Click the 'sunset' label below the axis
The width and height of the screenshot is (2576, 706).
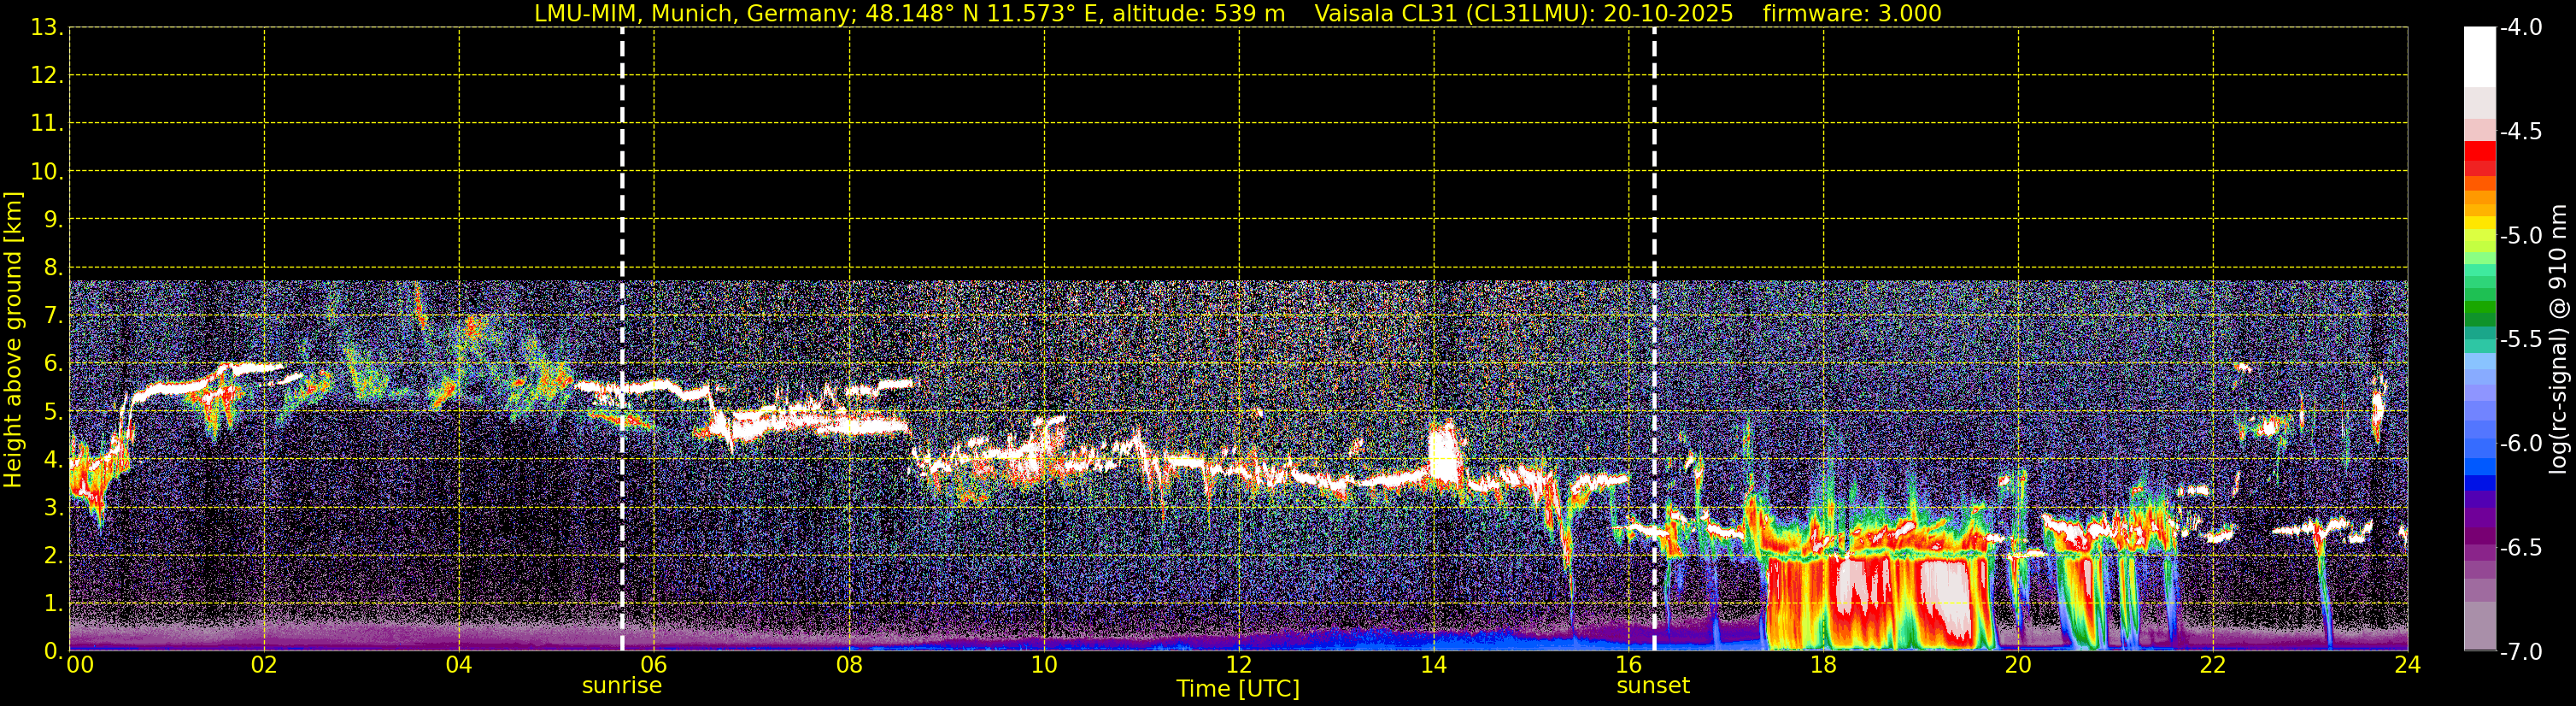(x=1652, y=686)
